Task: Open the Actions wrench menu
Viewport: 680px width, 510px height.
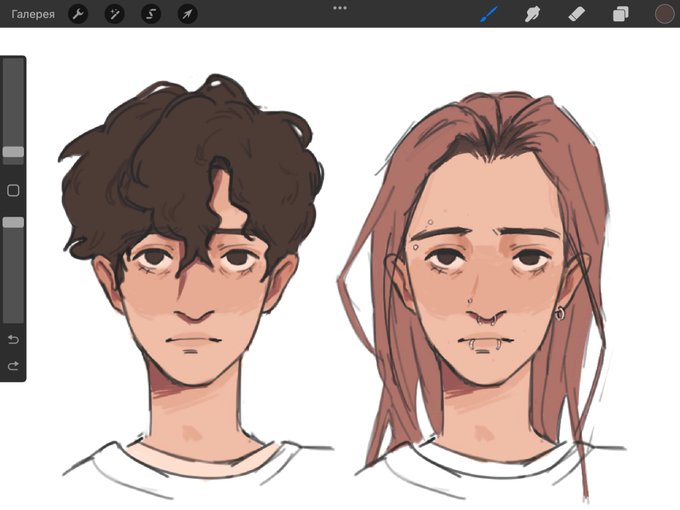Action: coord(78,14)
